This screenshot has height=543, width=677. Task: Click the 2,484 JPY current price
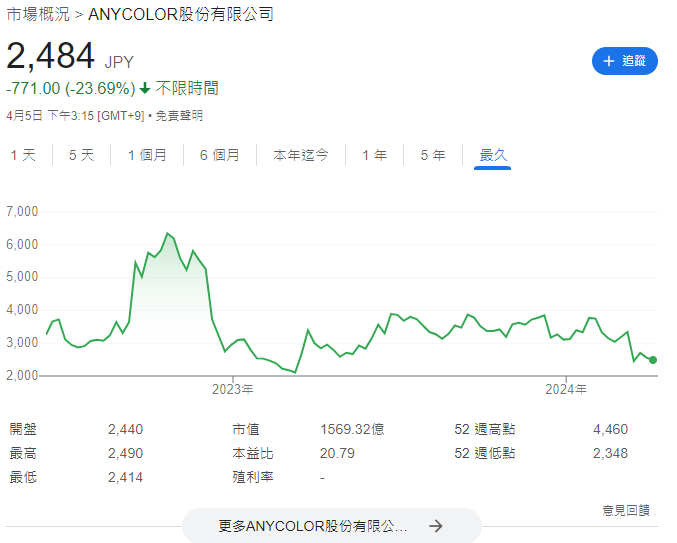(x=51, y=57)
